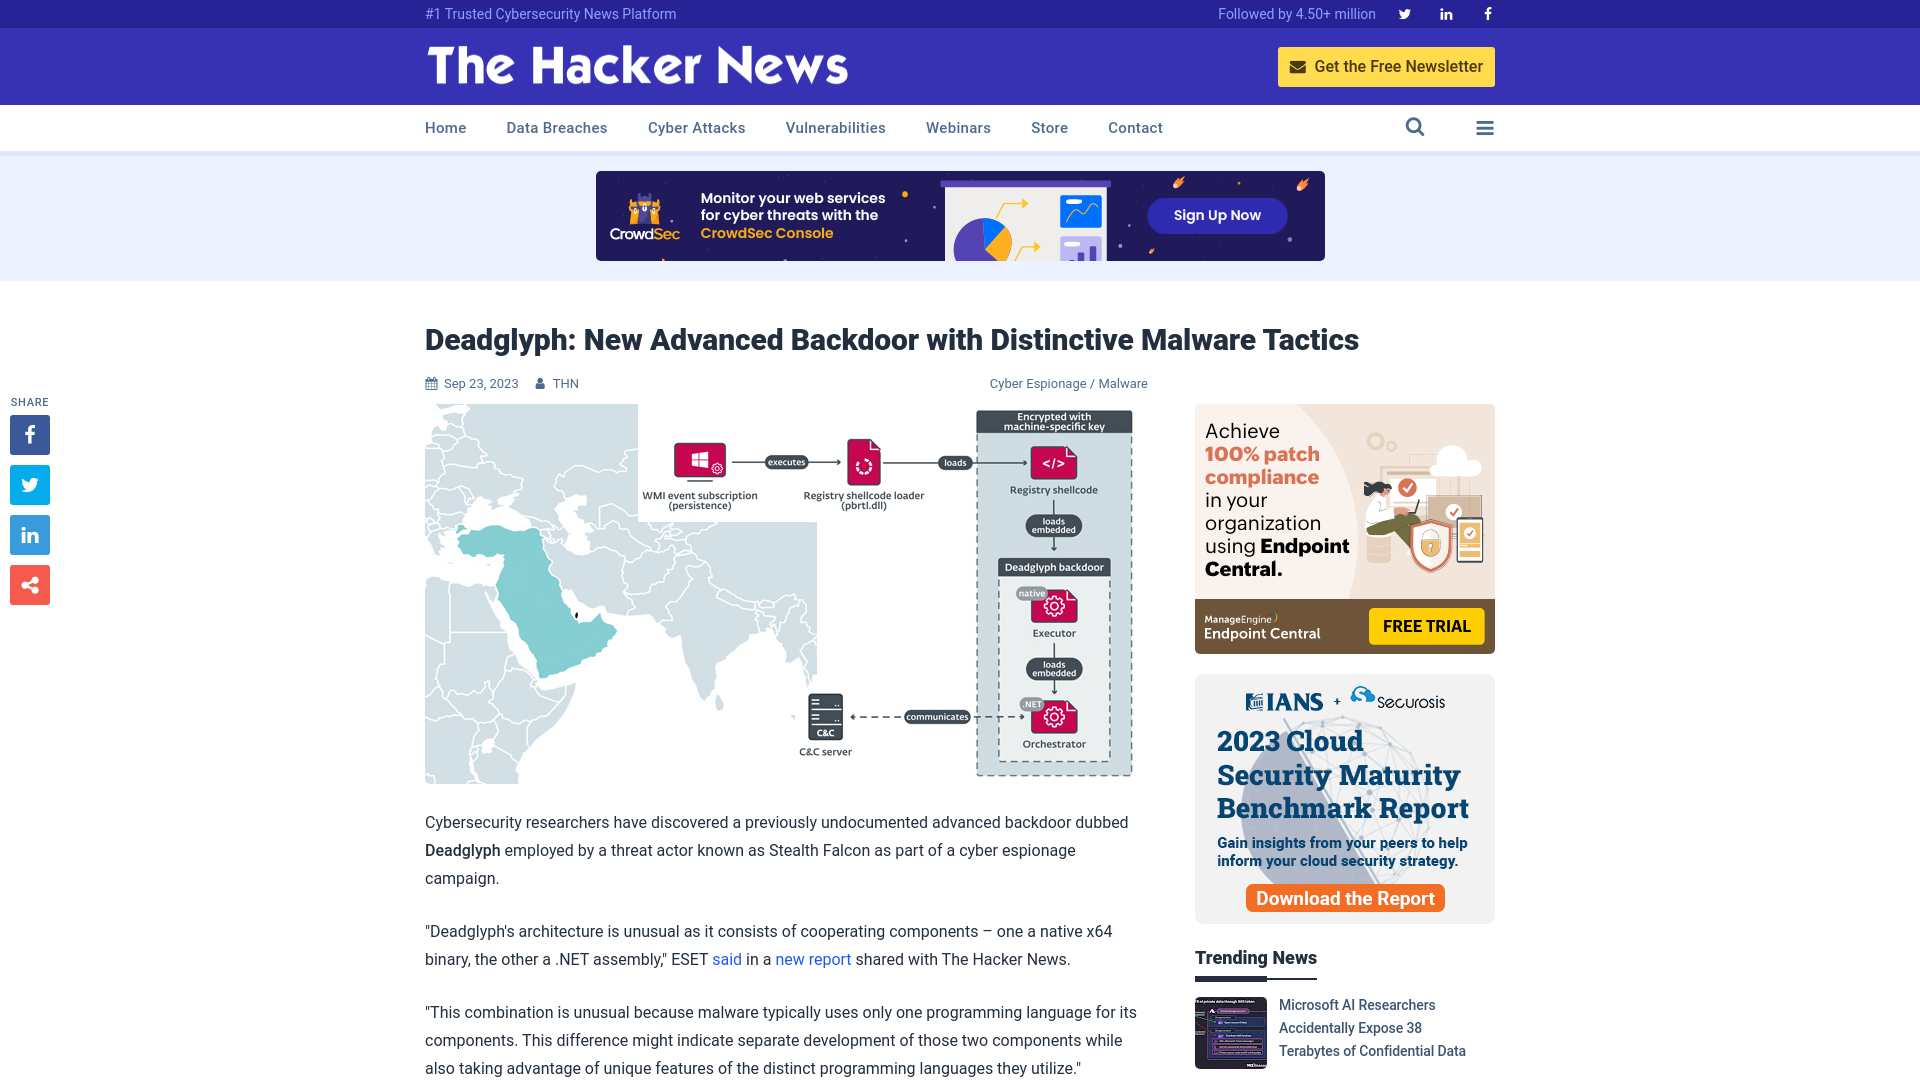This screenshot has width=1920, height=1080.
Task: Select the 'Data Breaches' menu item
Action: tap(556, 127)
